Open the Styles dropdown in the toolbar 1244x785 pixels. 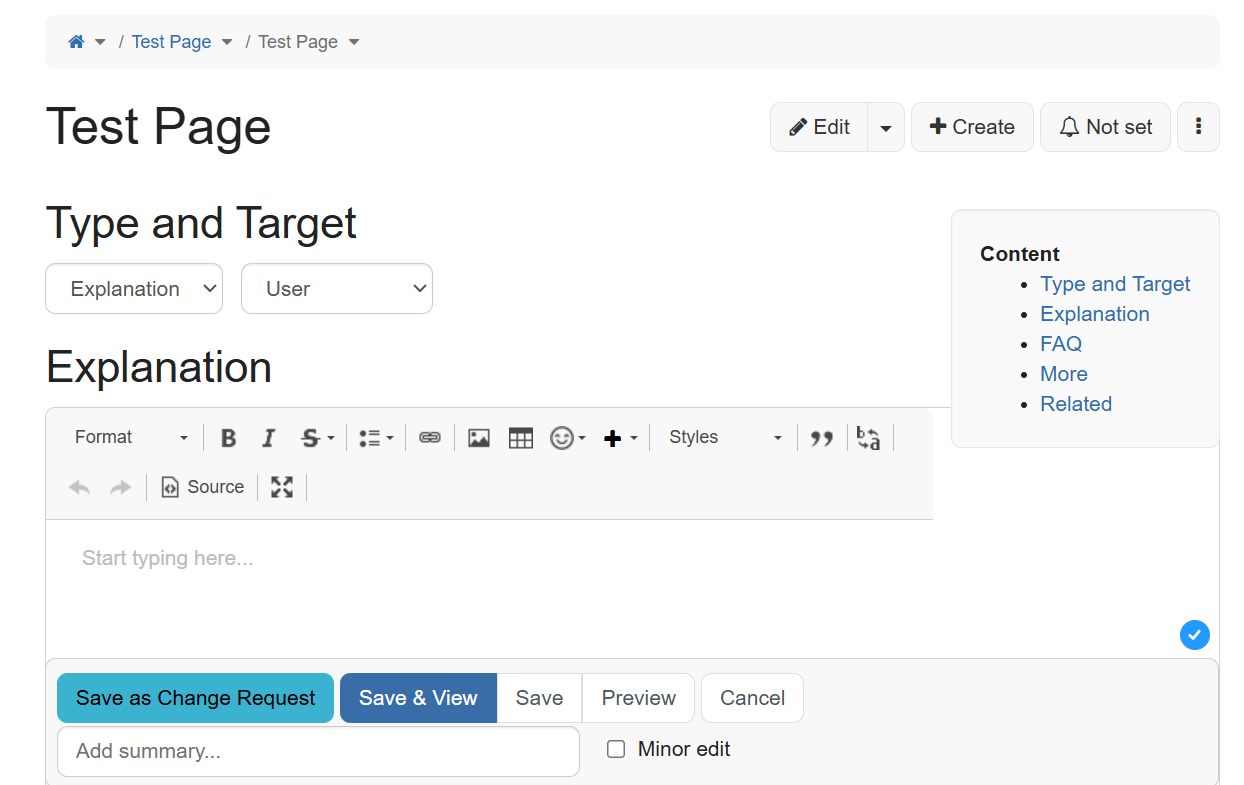point(725,438)
